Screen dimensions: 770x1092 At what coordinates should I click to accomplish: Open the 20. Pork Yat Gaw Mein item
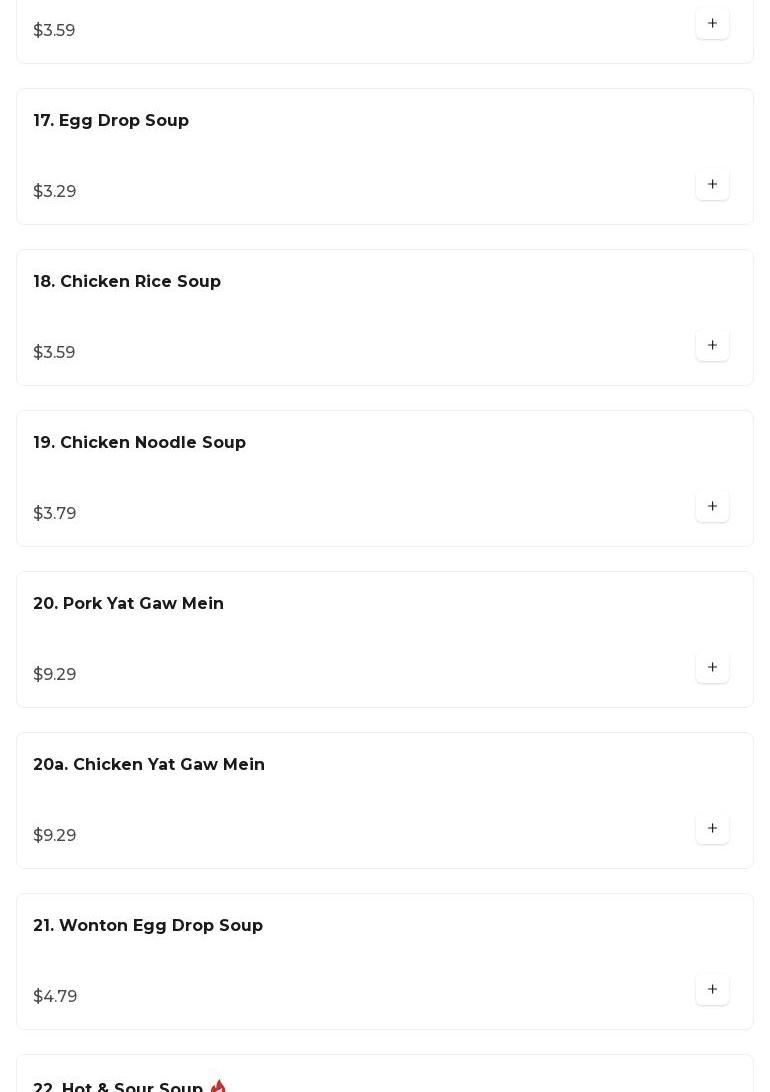click(128, 604)
